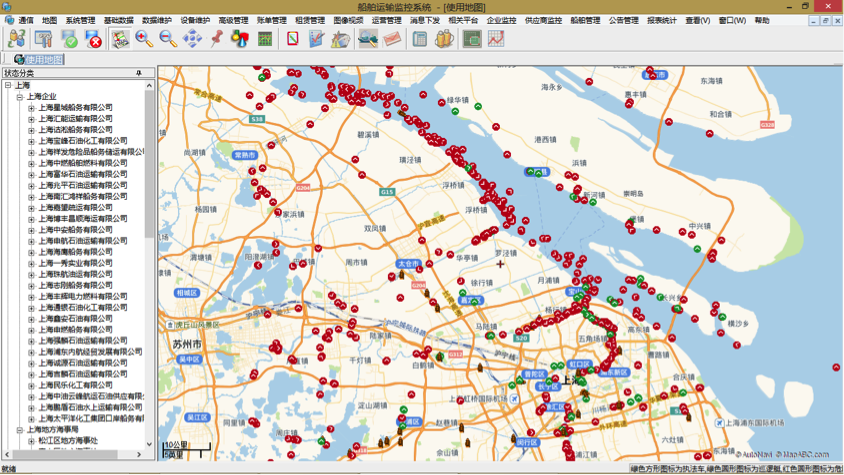
Task: Open the envelope message icon
Action: tap(392, 39)
